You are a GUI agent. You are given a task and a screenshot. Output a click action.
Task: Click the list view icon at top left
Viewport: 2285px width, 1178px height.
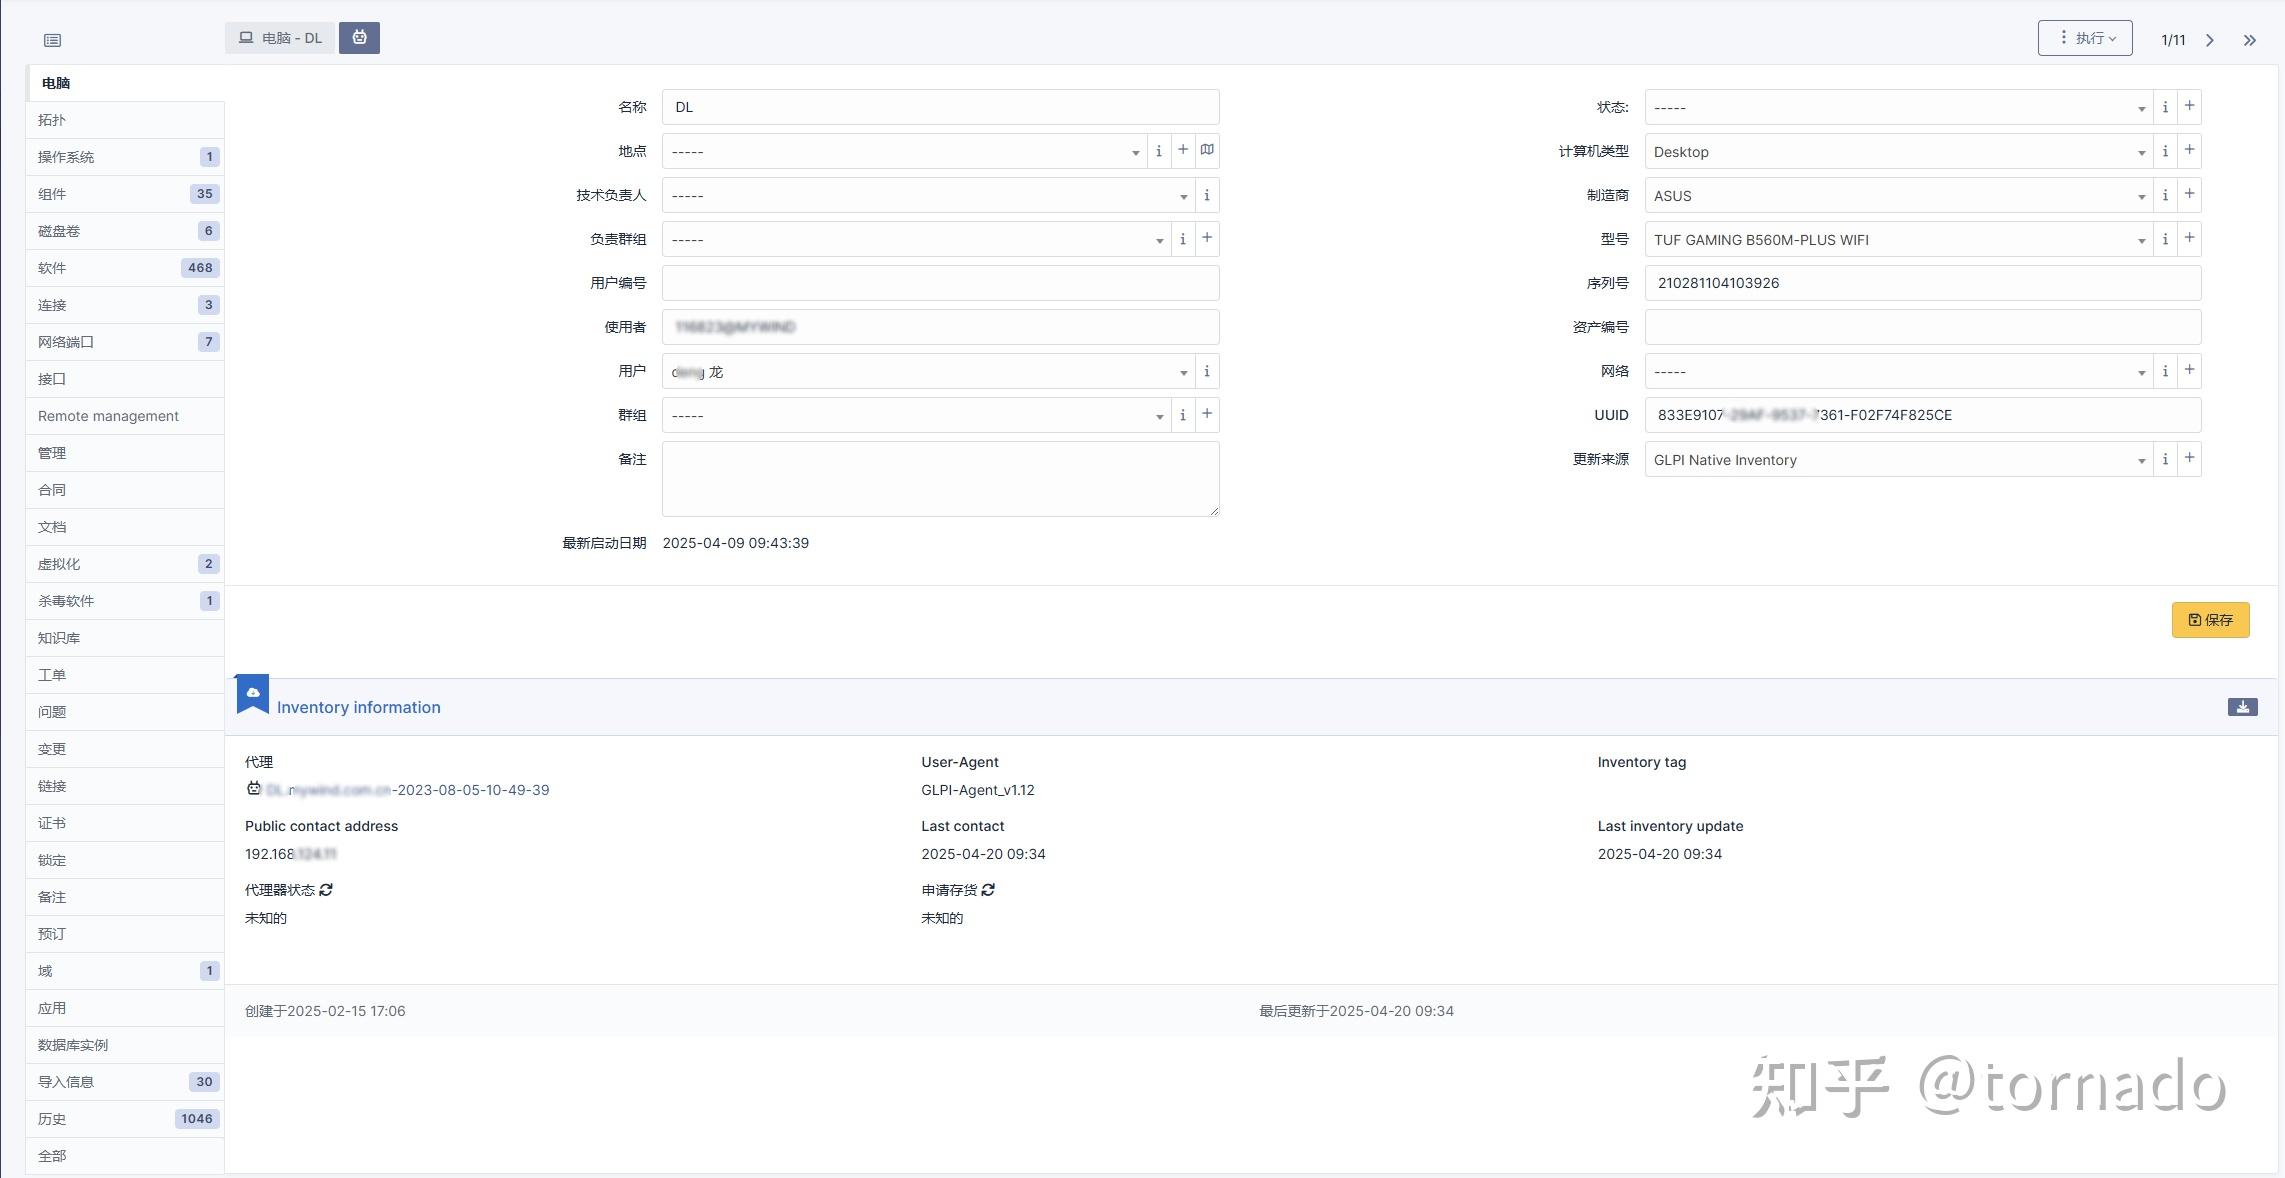[x=53, y=40]
